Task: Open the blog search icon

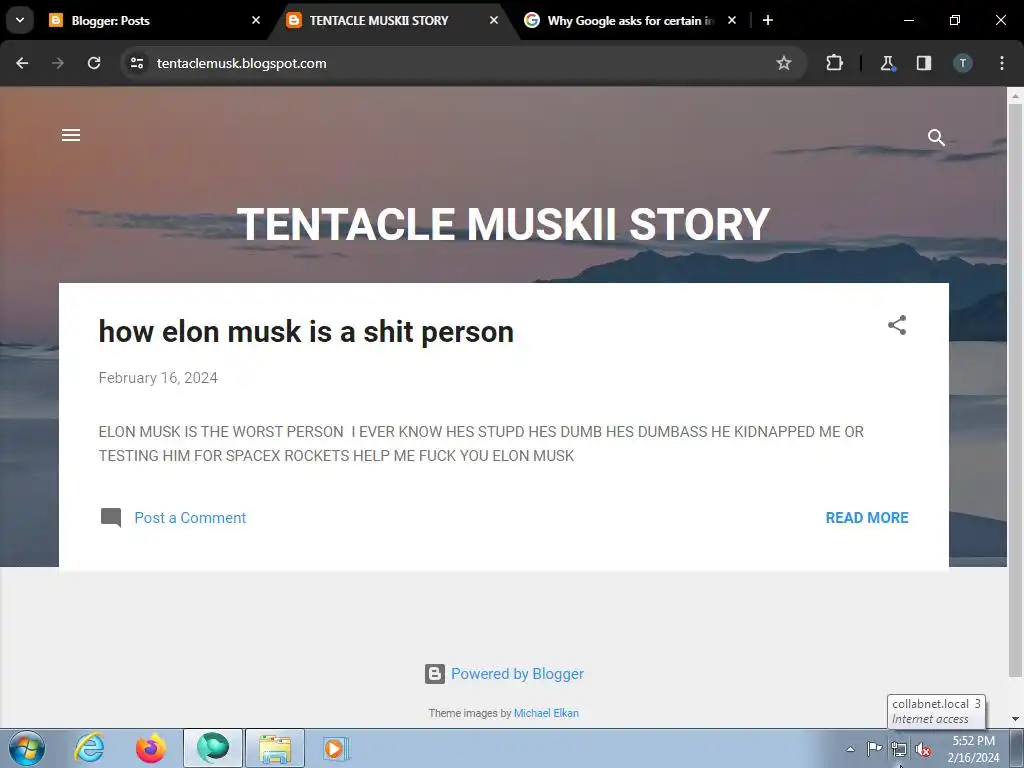Action: (936, 137)
